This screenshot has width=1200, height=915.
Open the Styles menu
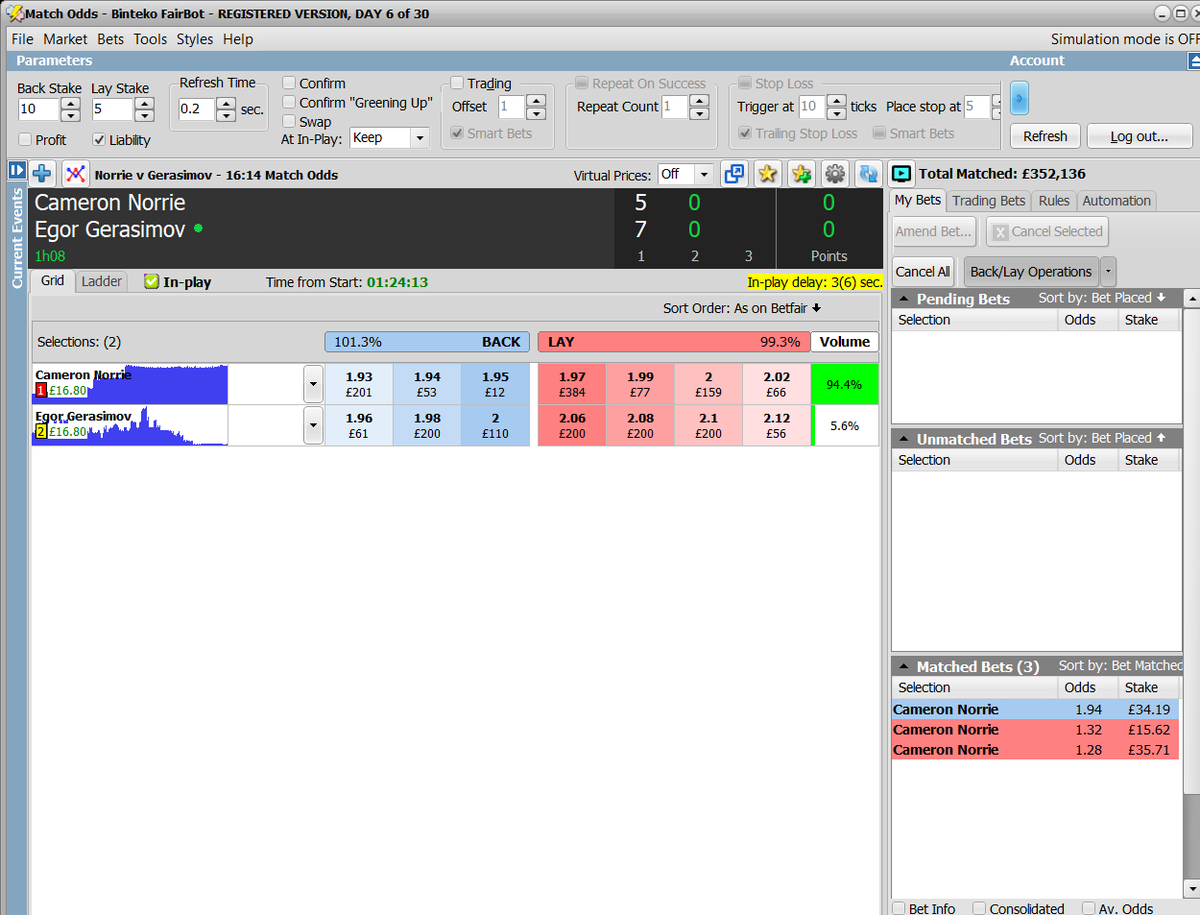[x=195, y=39]
